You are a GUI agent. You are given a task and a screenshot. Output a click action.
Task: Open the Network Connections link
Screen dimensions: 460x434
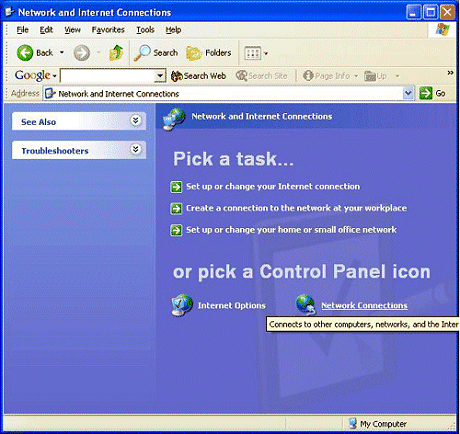(364, 305)
